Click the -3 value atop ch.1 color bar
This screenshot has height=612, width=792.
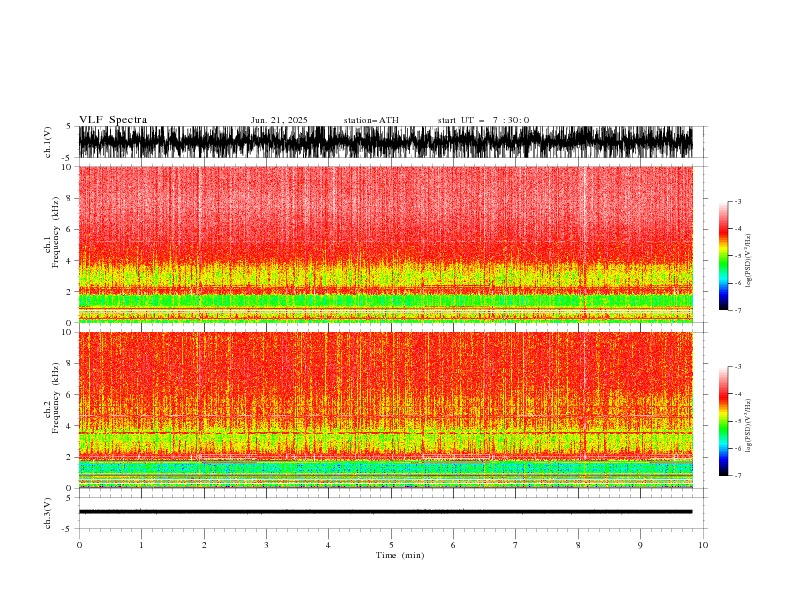[738, 201]
